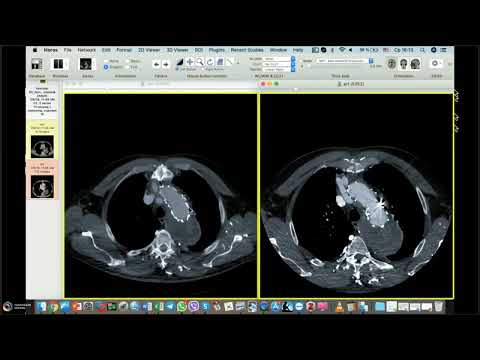The image size is (480, 360).
Task: Open the toolbar gear action icon
Action: click(435, 63)
